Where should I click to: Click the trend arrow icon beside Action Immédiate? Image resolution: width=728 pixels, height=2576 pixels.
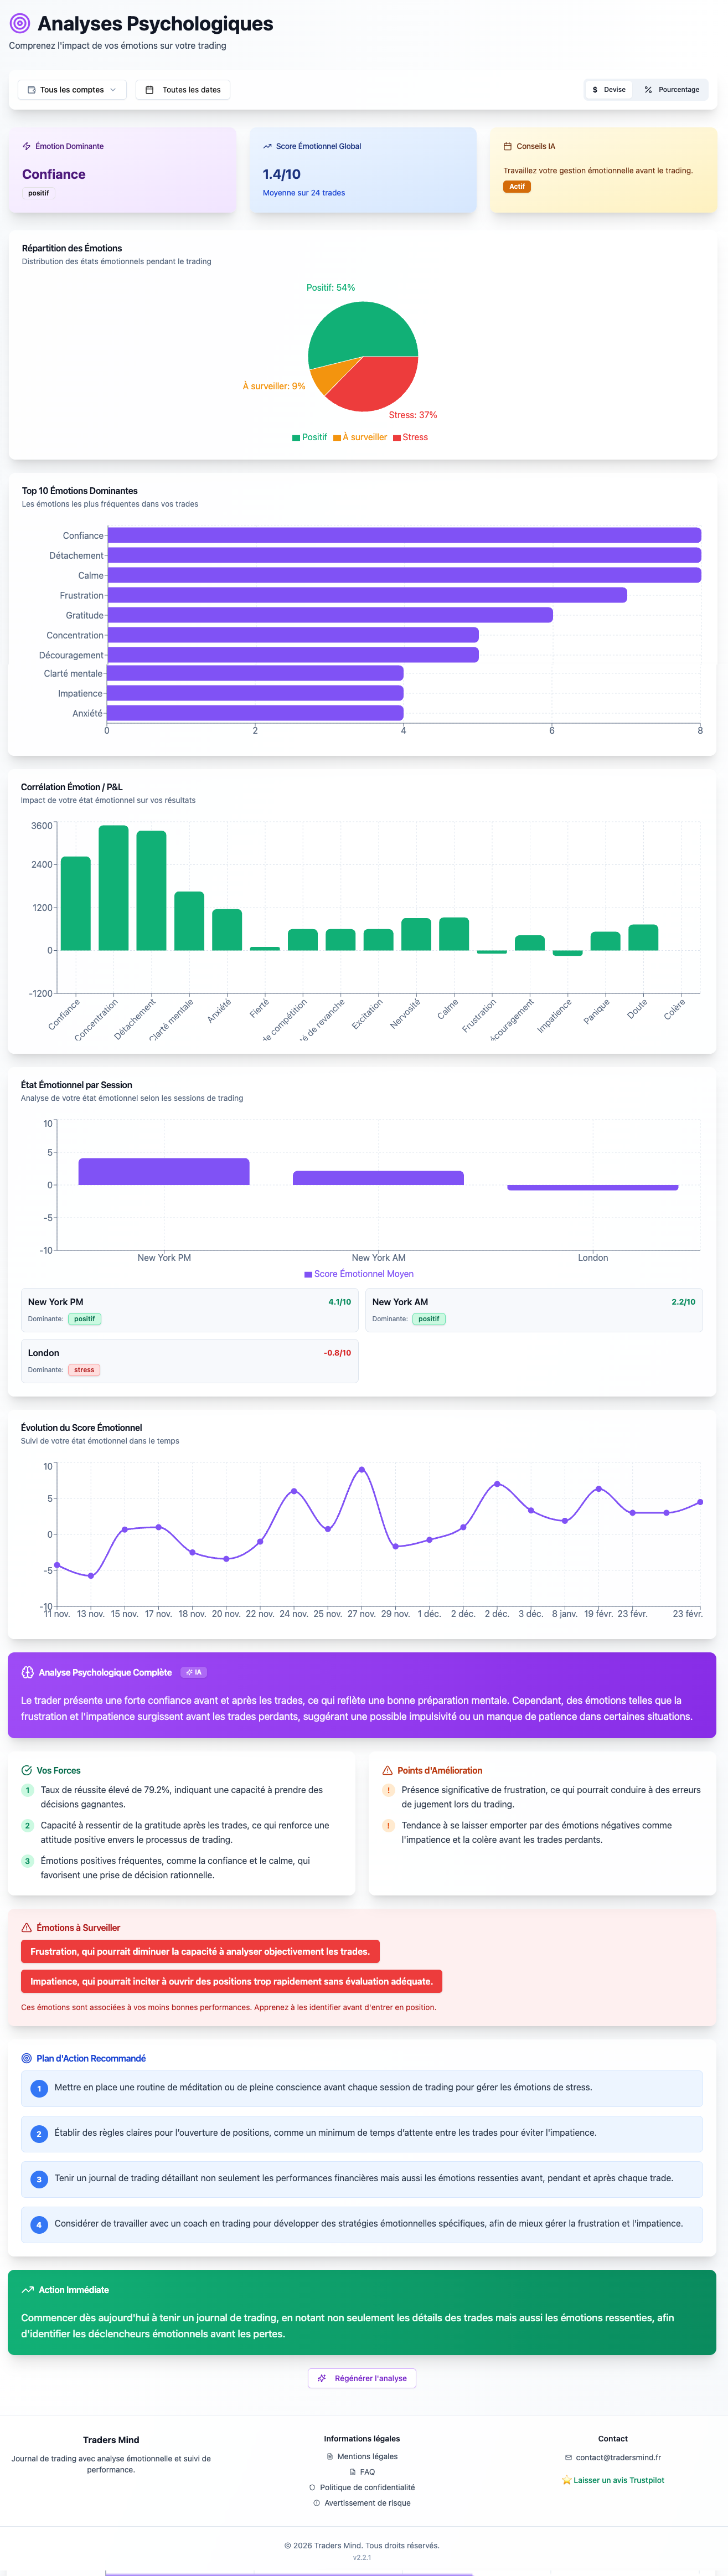27,2289
